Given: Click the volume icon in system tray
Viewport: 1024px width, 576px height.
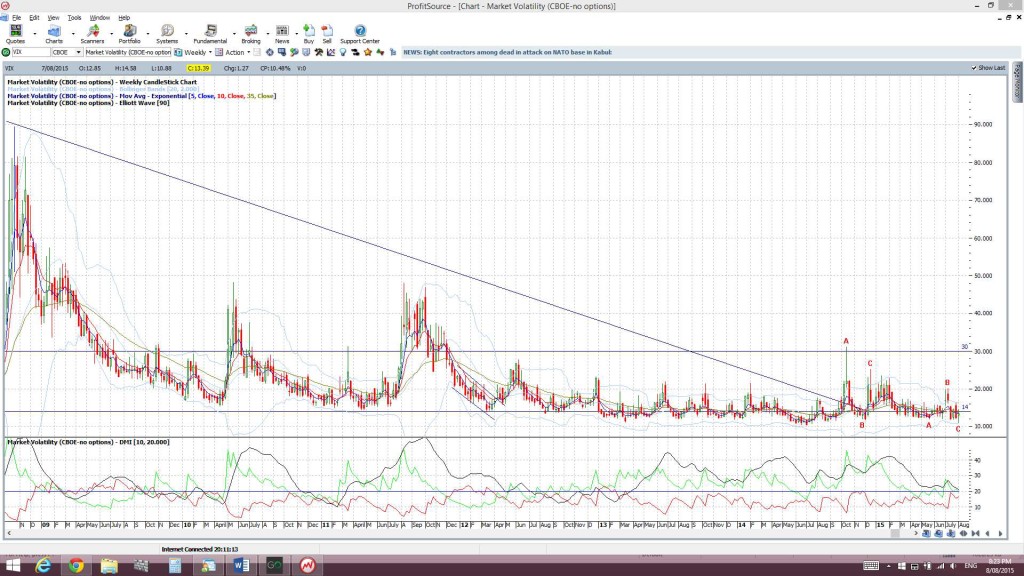Looking at the screenshot, I should click(x=953, y=566).
